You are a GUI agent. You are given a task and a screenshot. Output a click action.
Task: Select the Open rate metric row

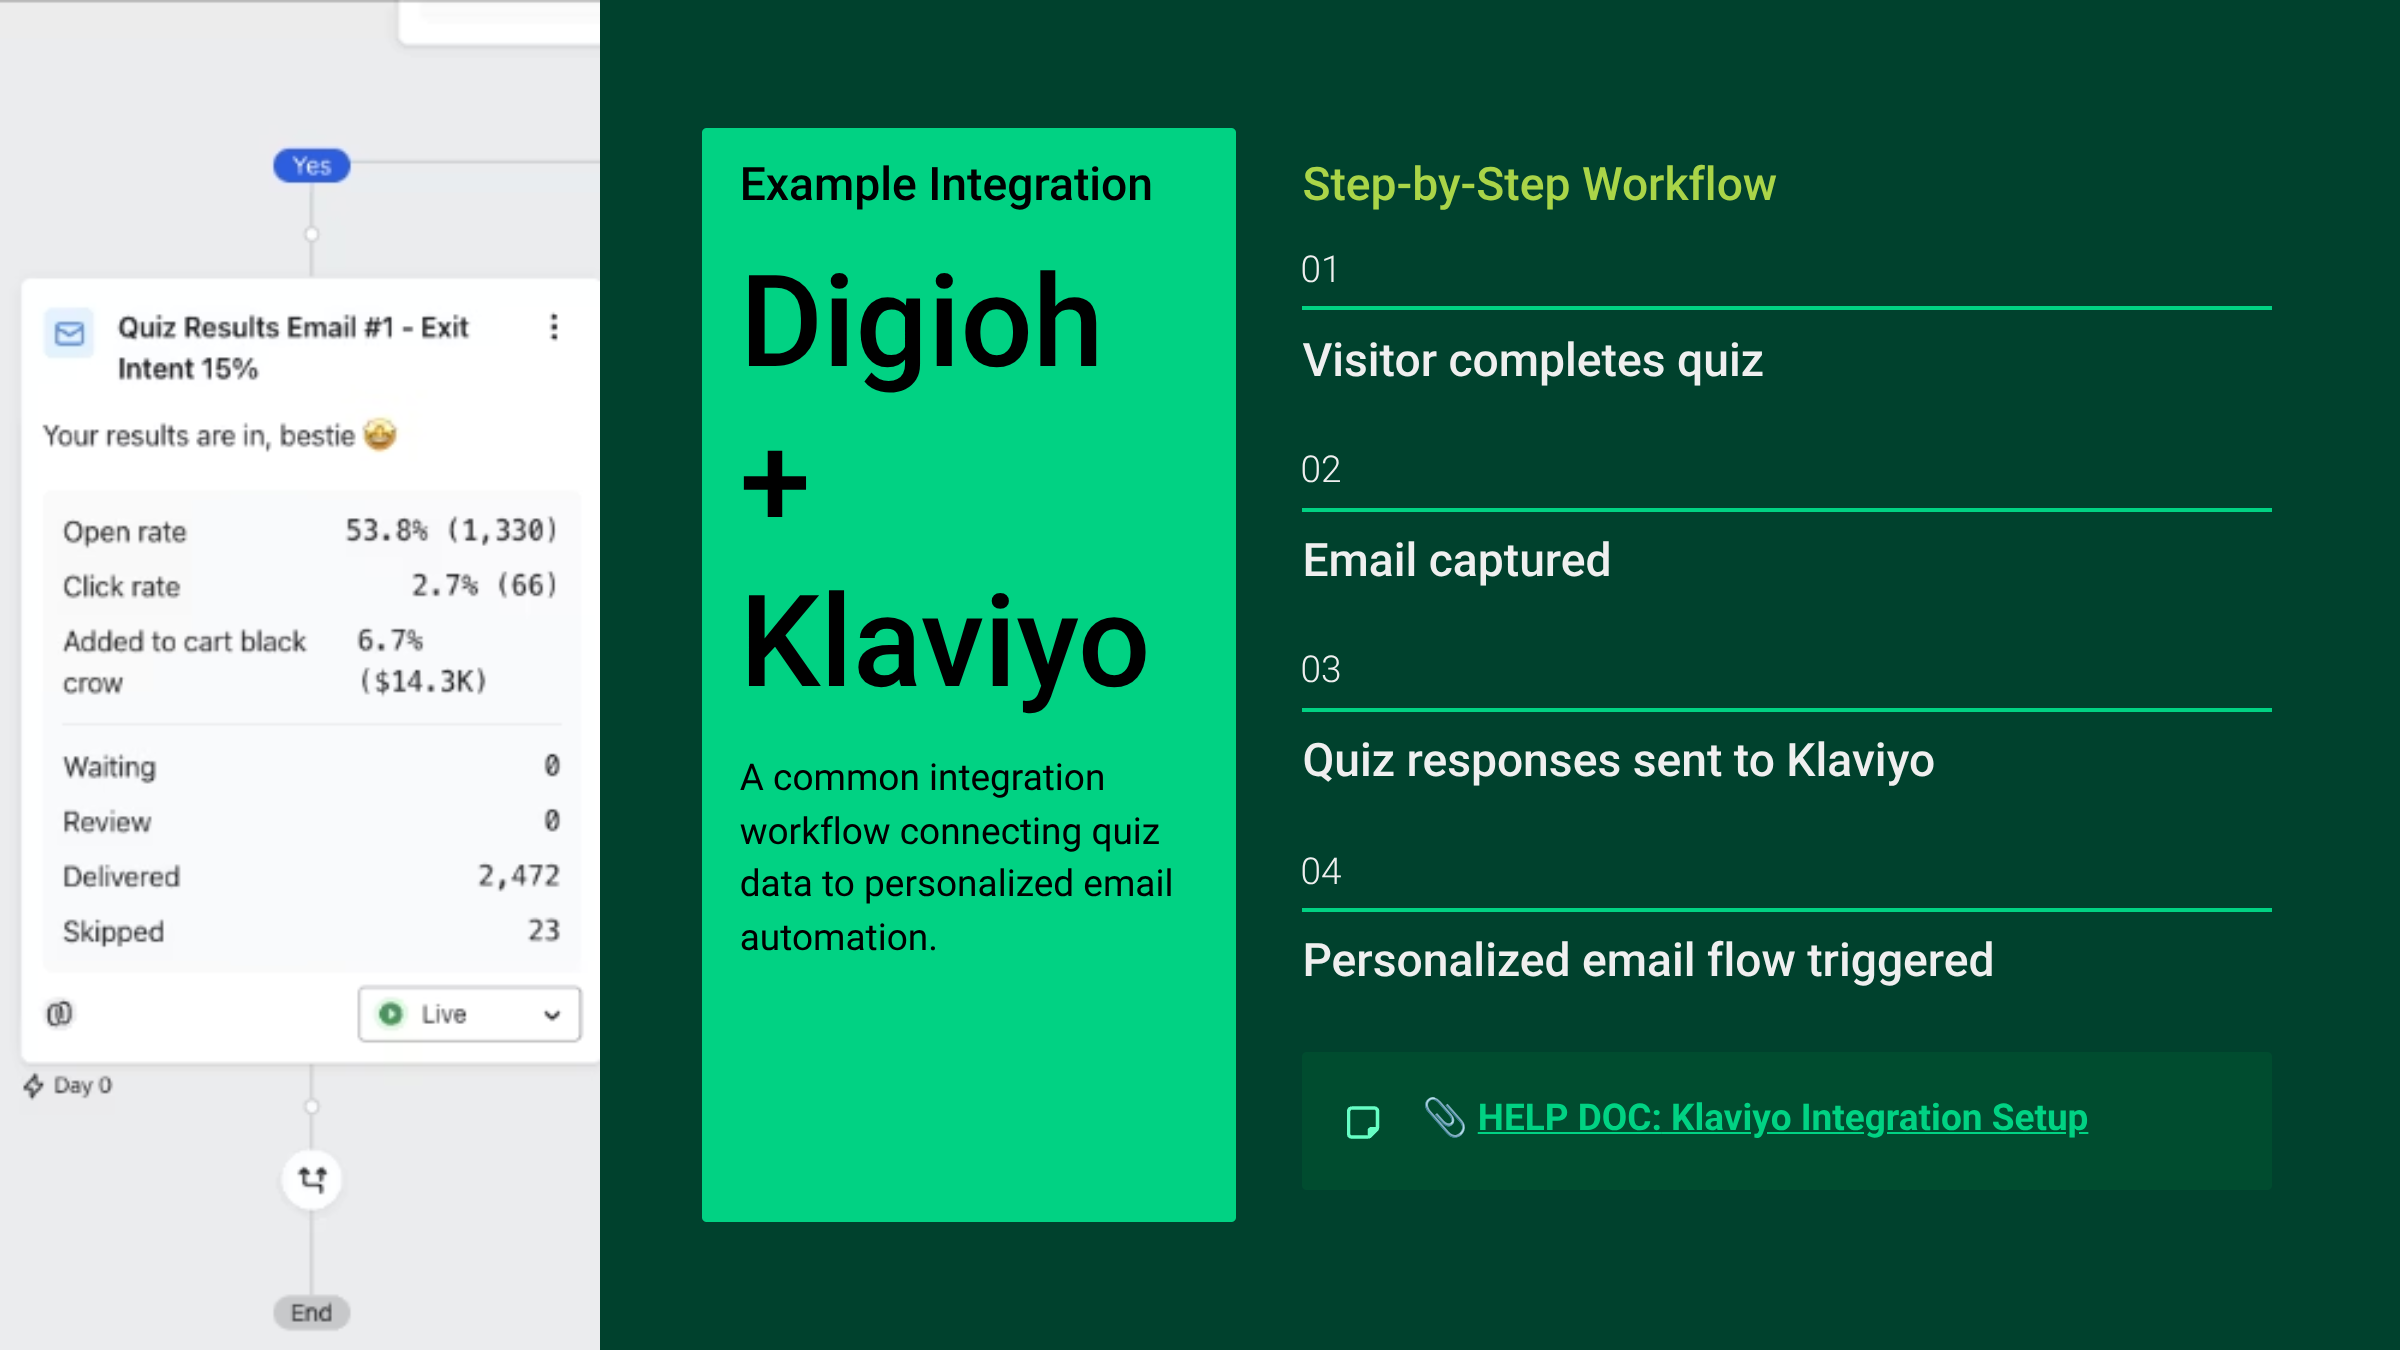[x=310, y=531]
